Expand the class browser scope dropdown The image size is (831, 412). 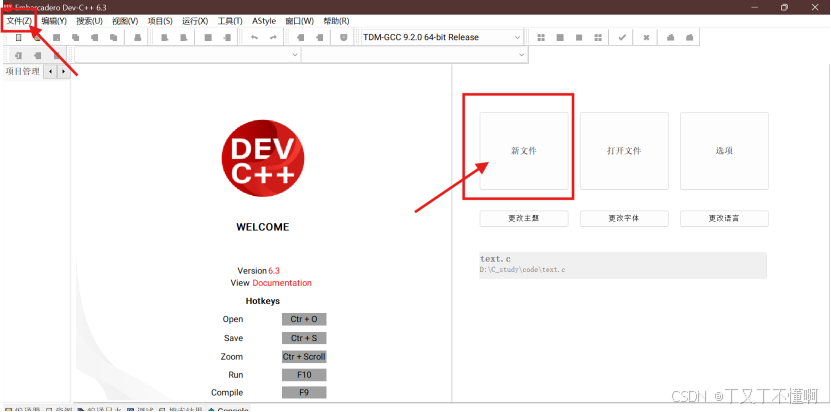pyautogui.click(x=187, y=55)
